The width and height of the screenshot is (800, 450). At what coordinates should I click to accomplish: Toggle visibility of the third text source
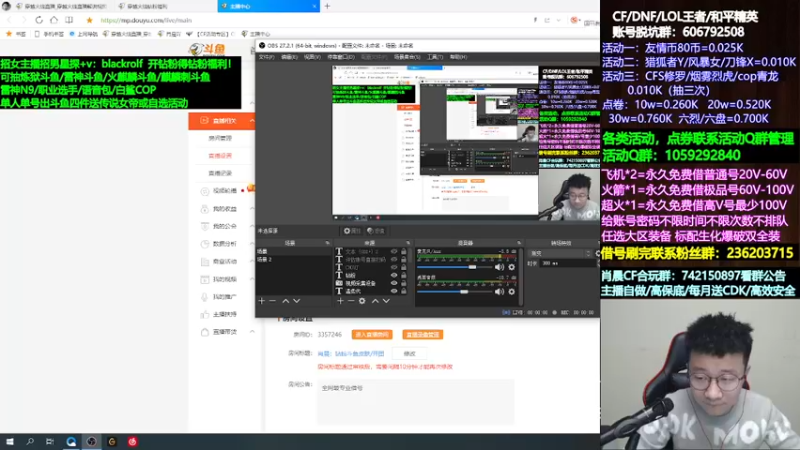point(394,267)
